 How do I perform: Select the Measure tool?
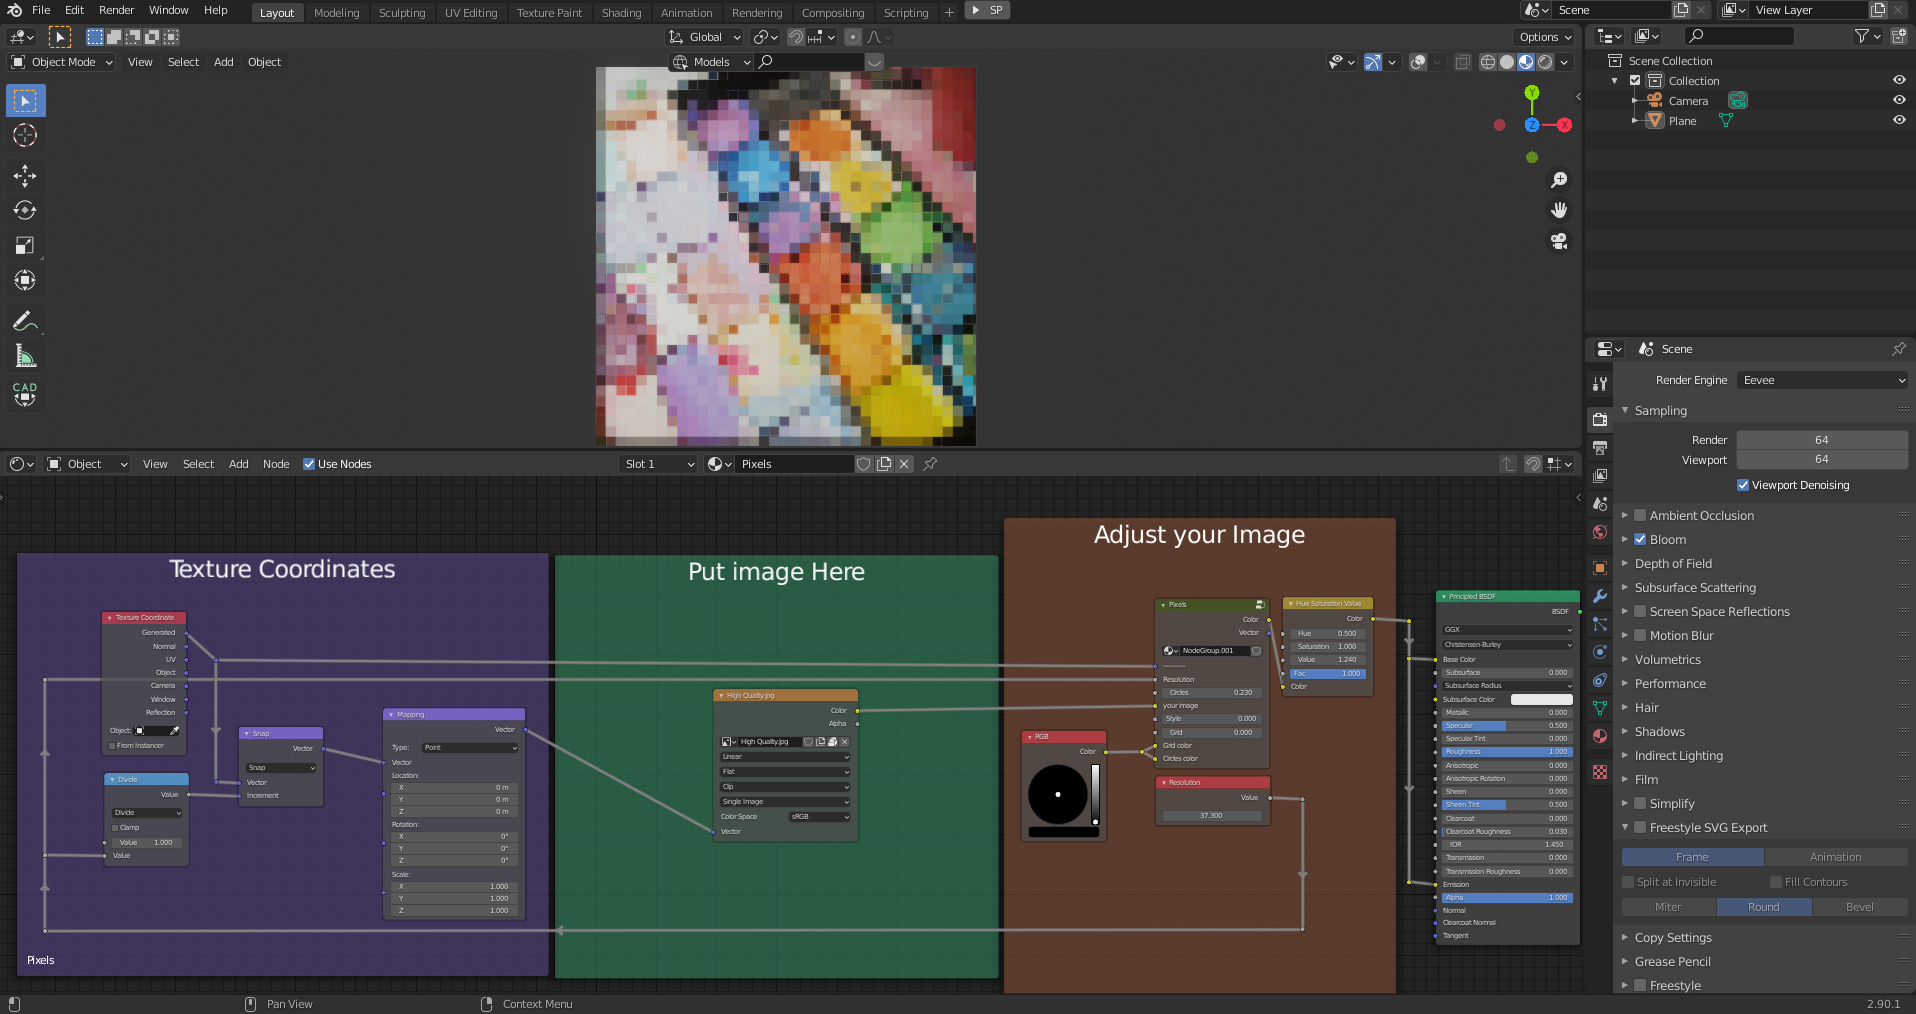coord(25,354)
